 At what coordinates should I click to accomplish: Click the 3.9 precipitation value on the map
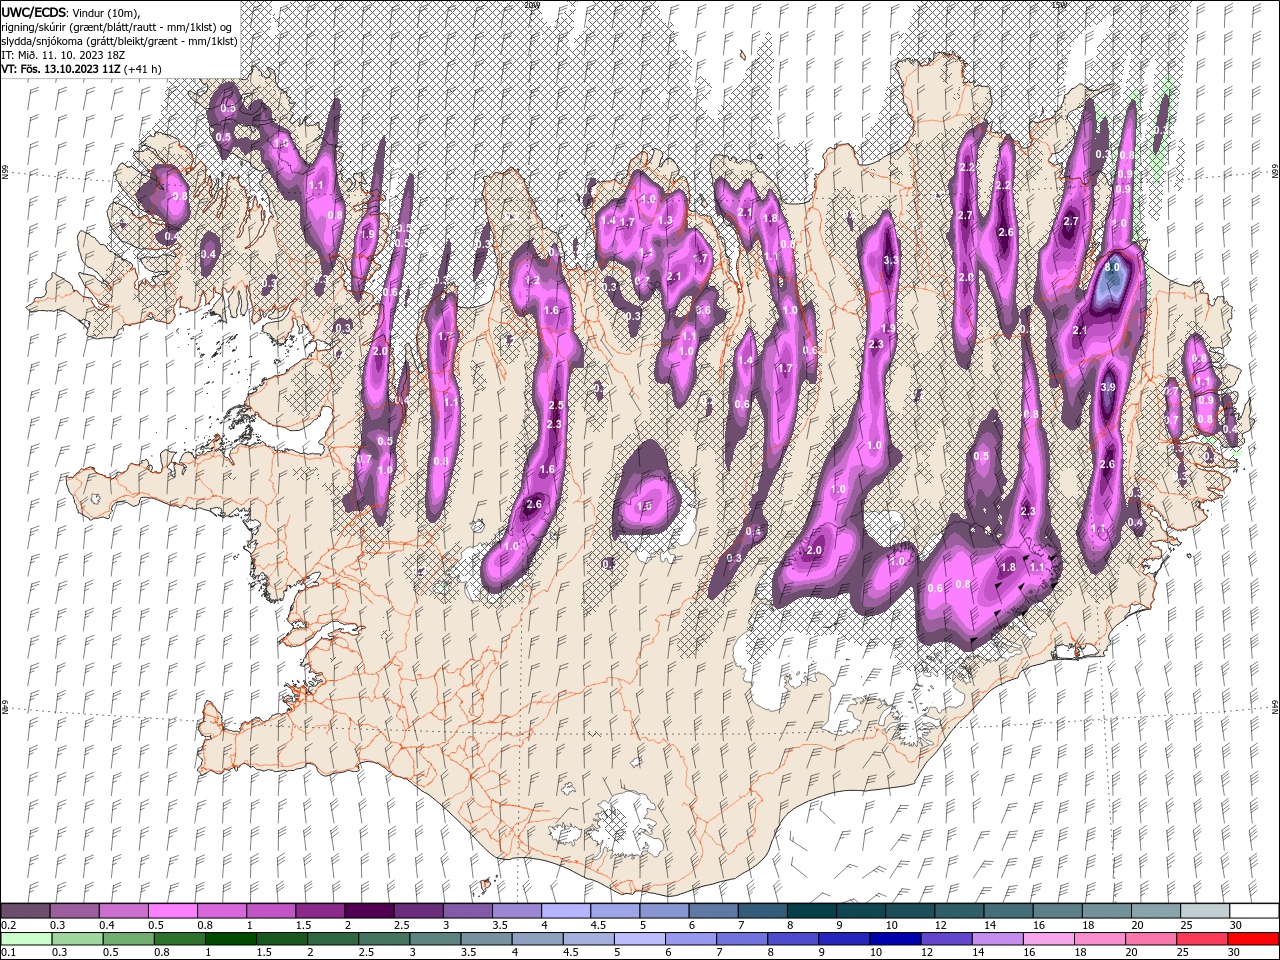[1108, 387]
